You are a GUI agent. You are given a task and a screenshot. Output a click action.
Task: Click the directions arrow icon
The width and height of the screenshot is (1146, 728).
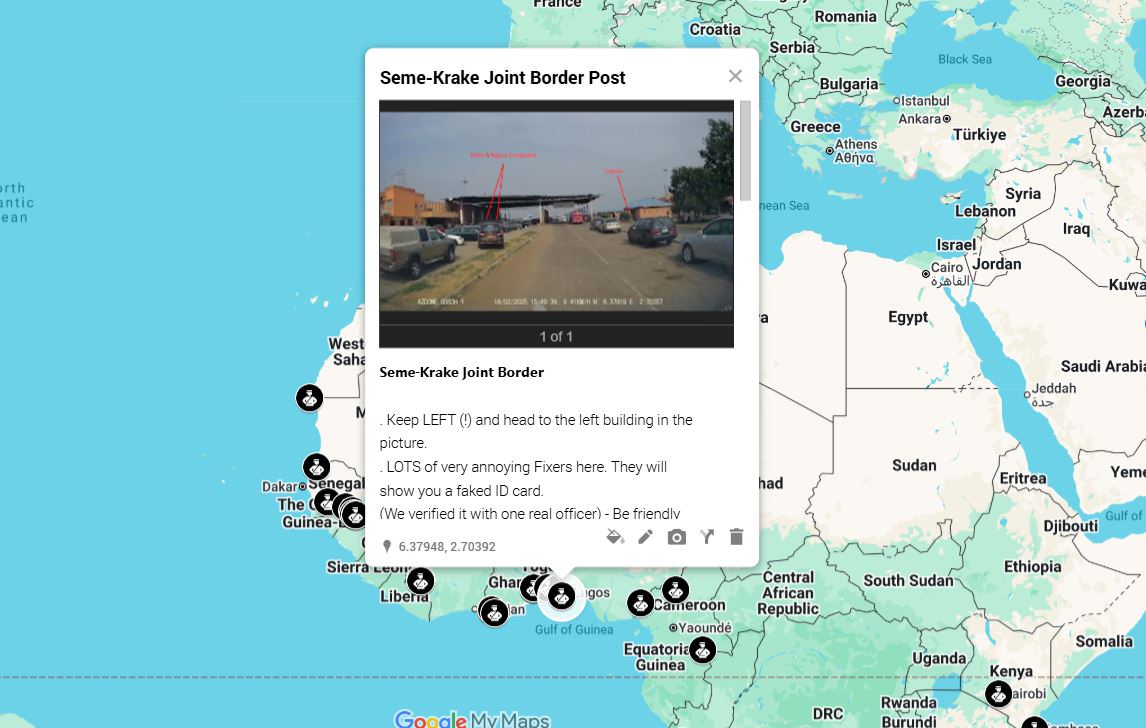point(707,537)
